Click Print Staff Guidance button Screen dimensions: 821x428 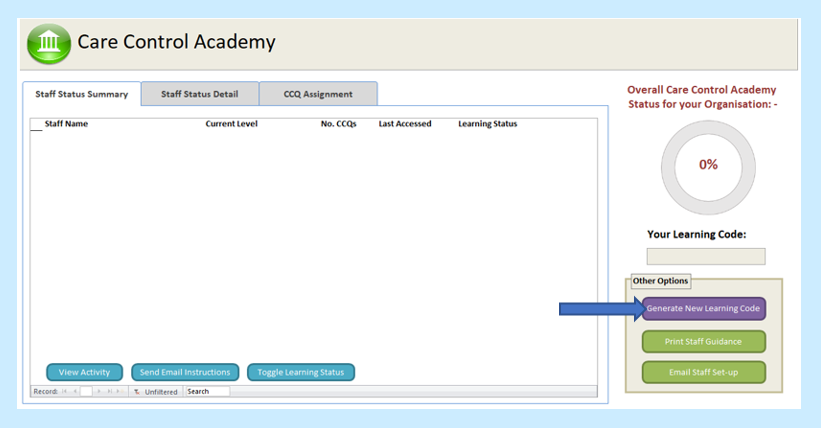[x=703, y=342]
